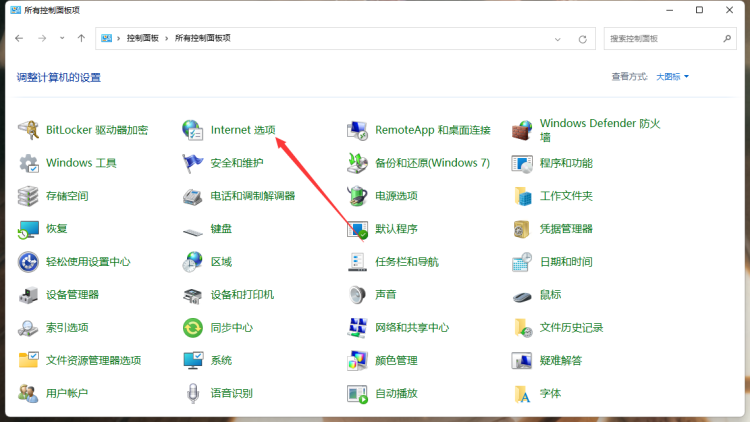Open the 区域 globe-clock icon
Screen dimensions: 750x422
coord(193,262)
